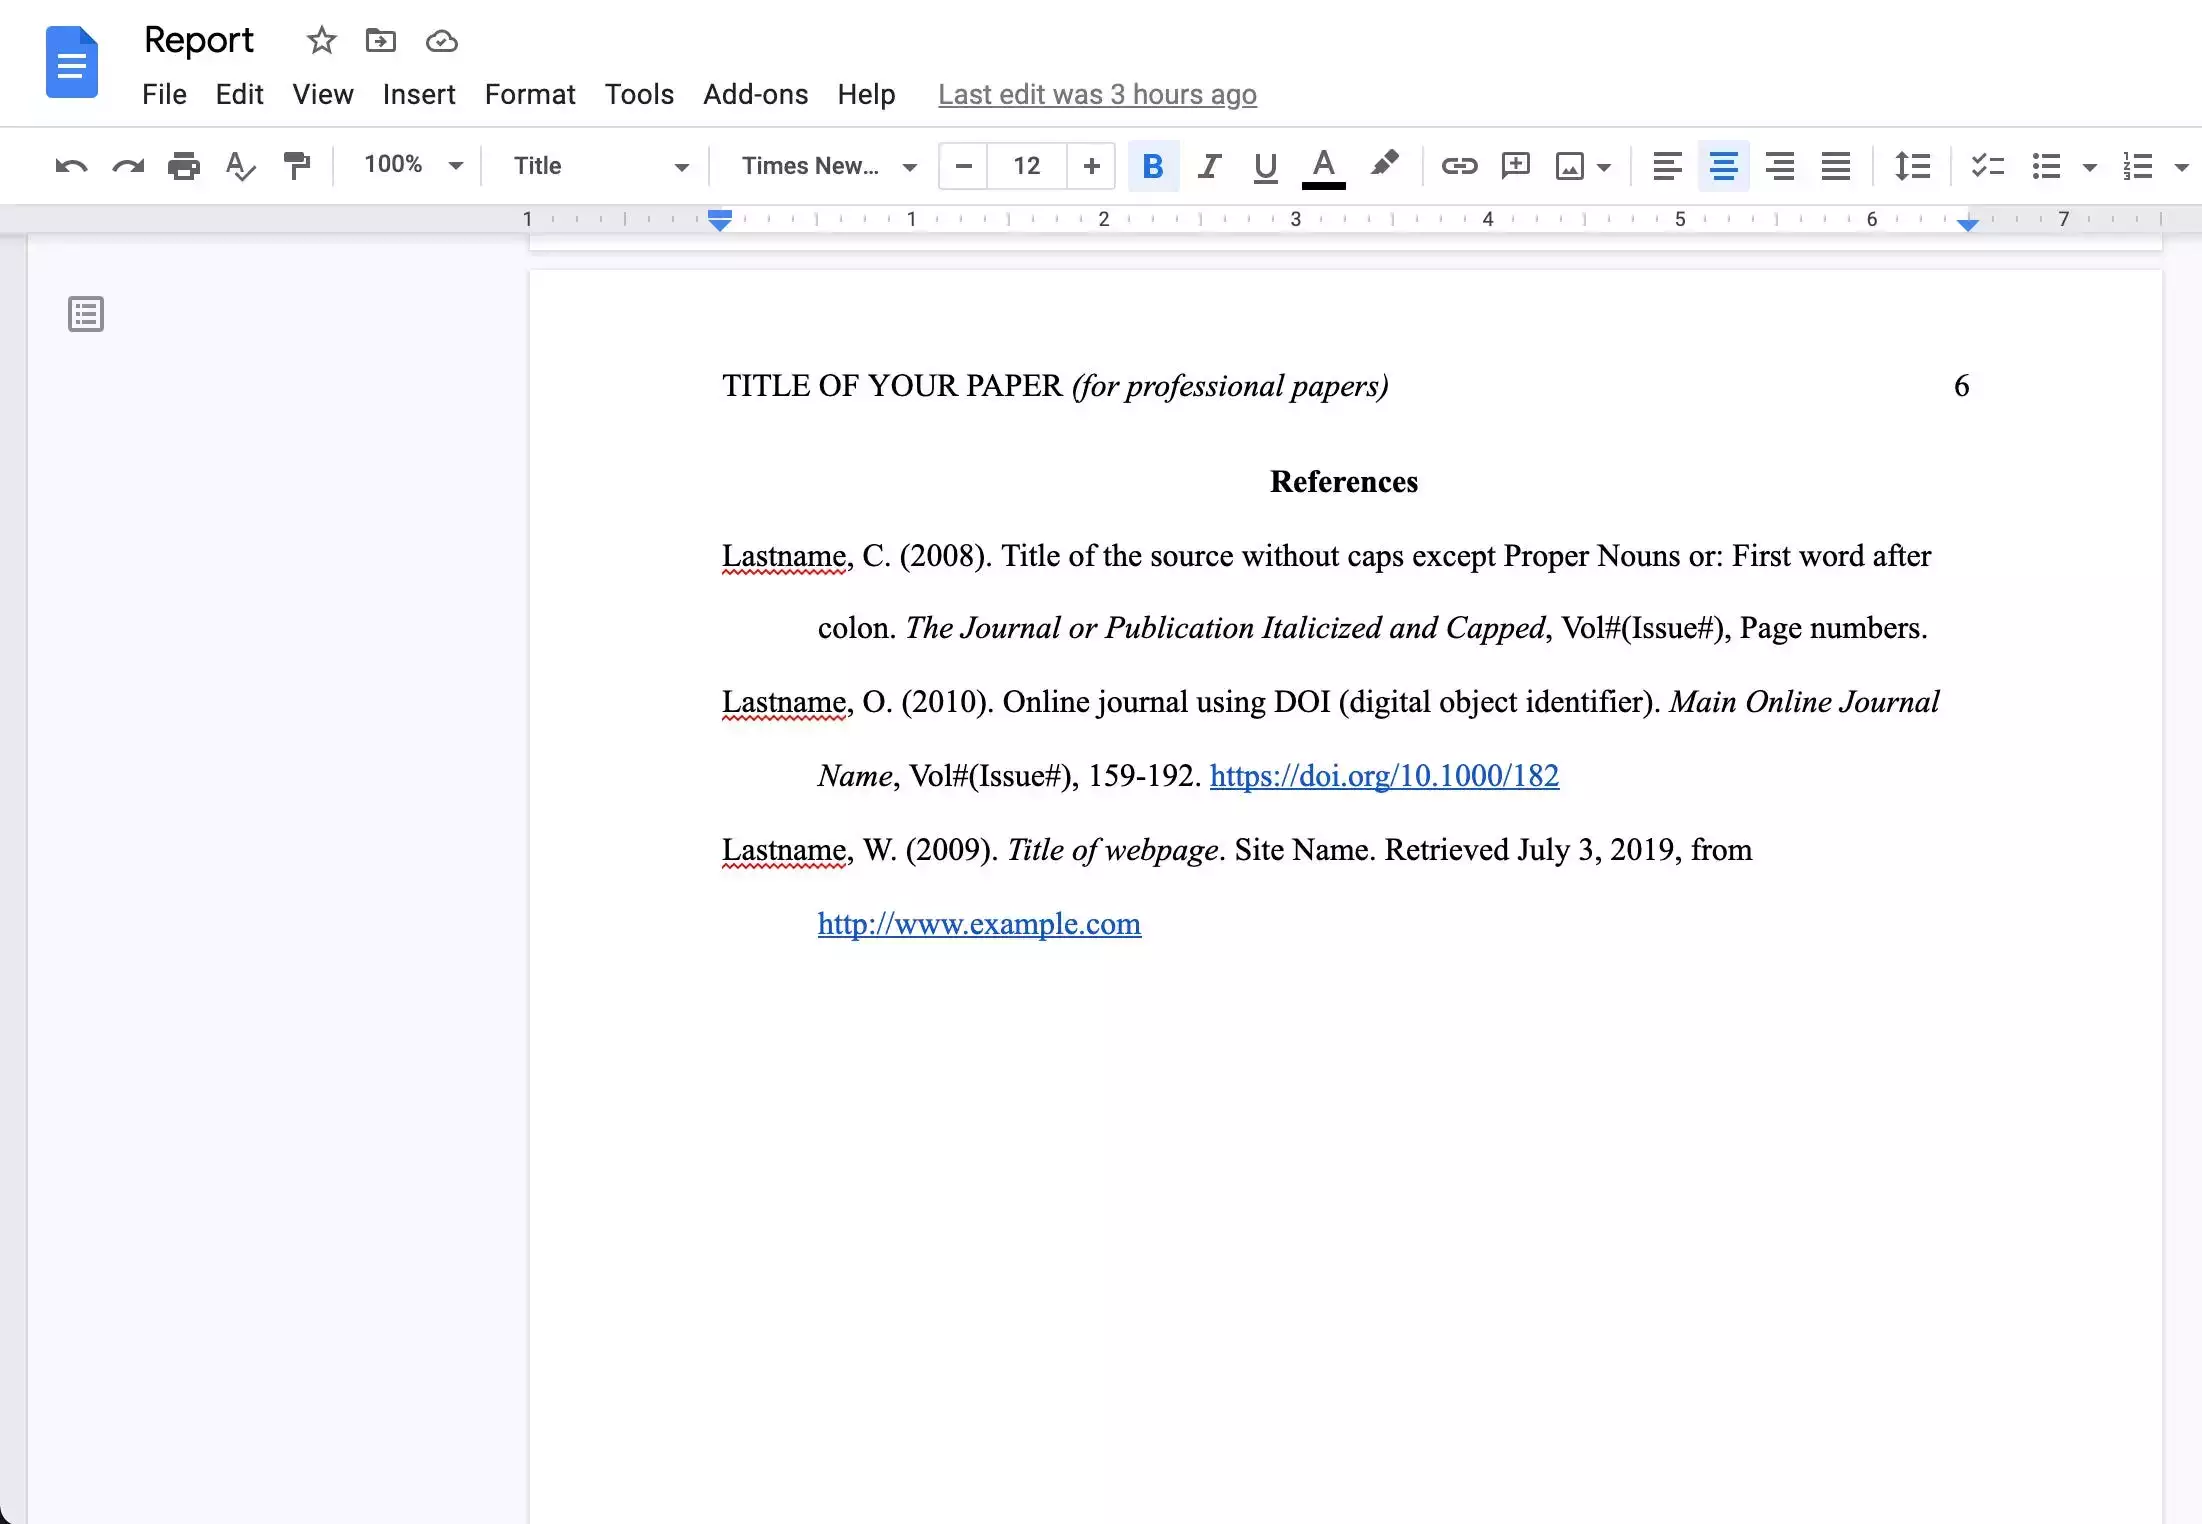Decrease font size with minus button
This screenshot has height=1524, width=2202.
[964, 166]
